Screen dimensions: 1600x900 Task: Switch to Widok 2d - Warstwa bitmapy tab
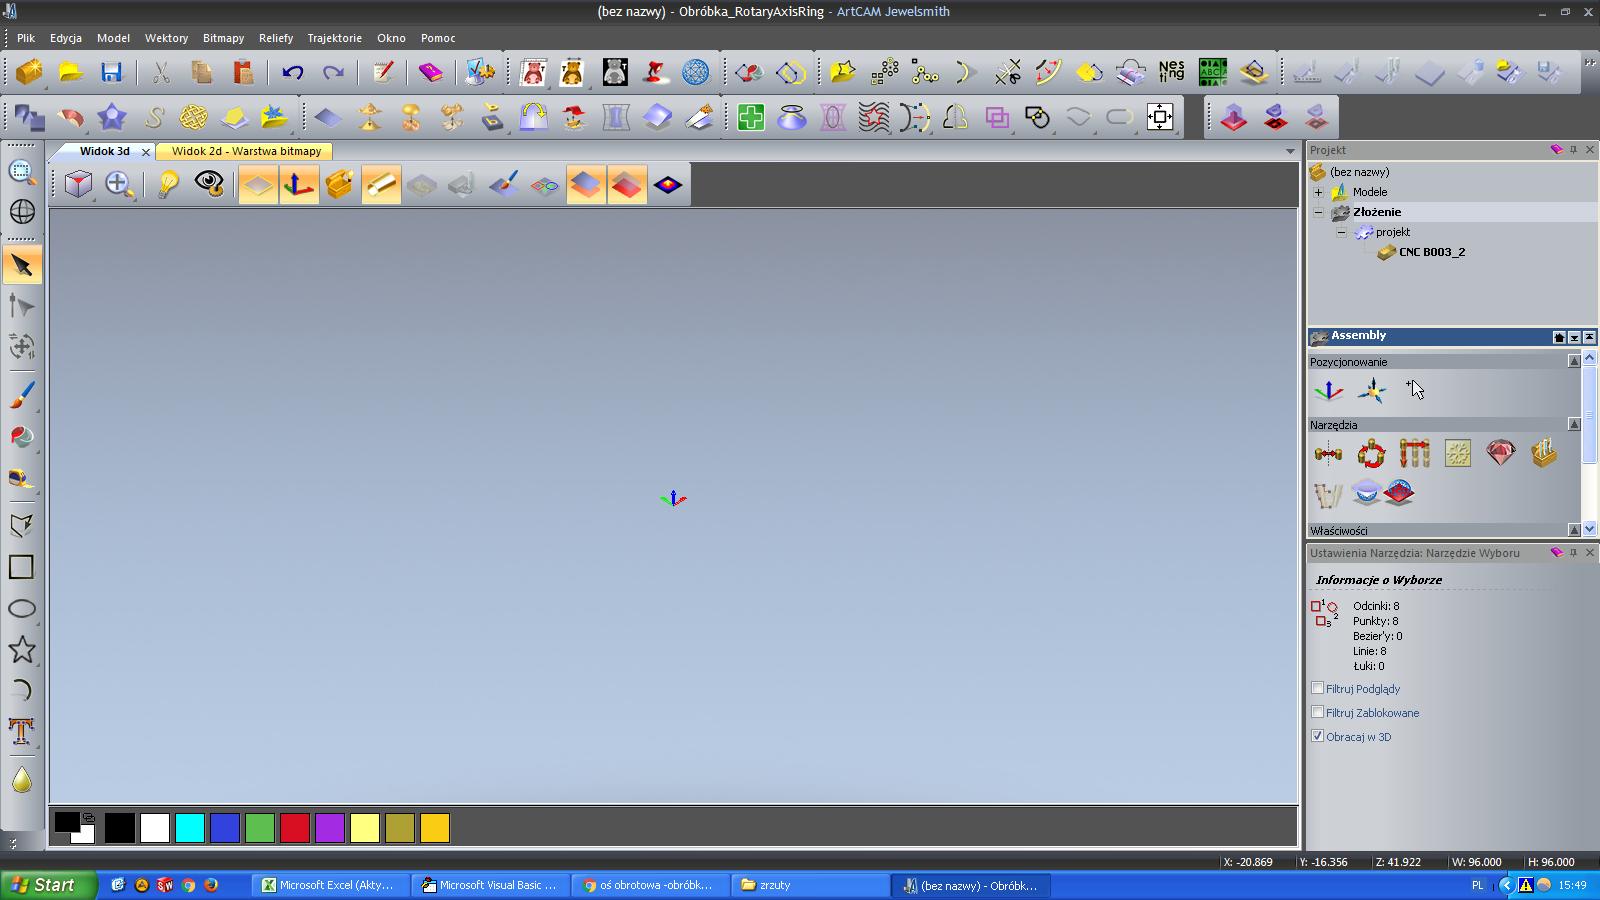coord(246,151)
